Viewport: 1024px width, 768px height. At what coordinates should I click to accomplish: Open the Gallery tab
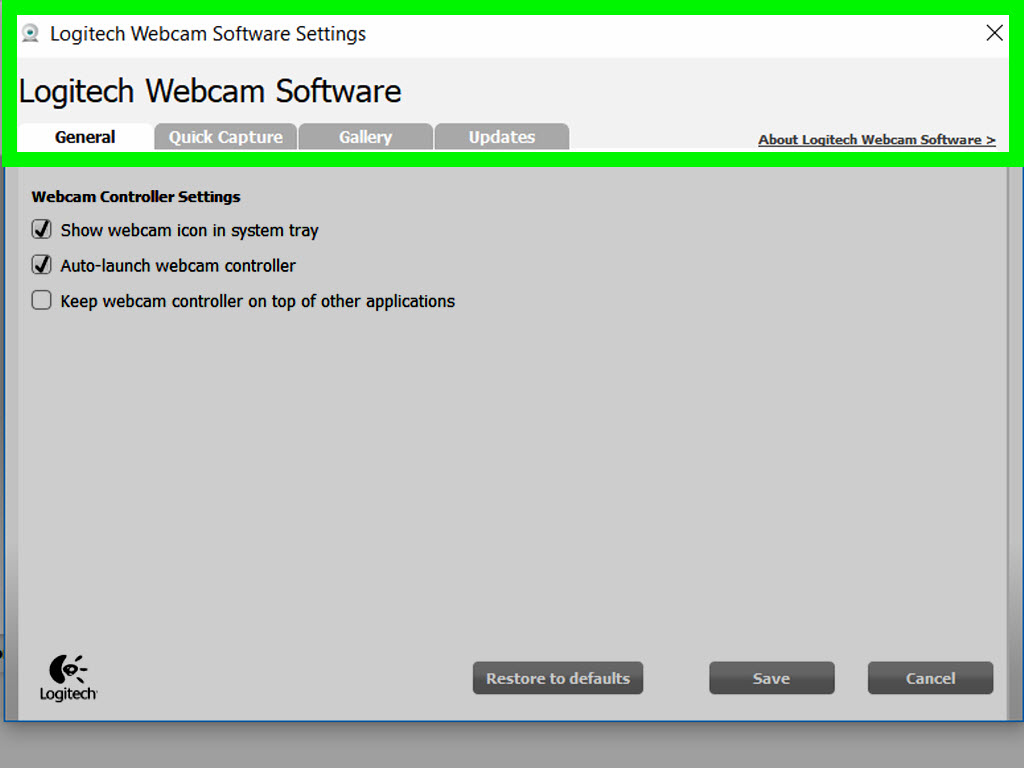tap(365, 137)
